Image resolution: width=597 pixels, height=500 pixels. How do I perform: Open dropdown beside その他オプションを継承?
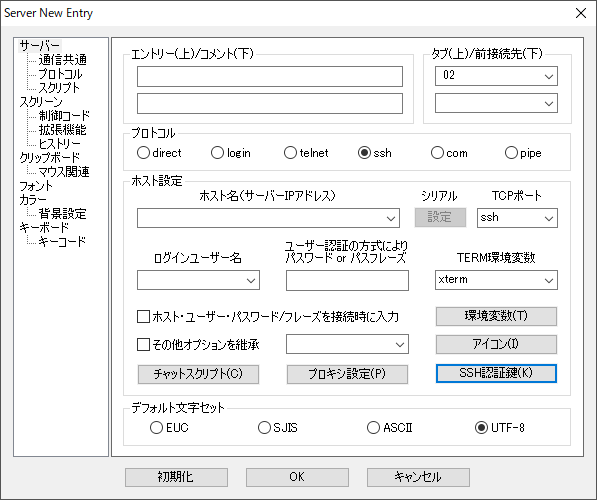pyautogui.click(x=348, y=344)
